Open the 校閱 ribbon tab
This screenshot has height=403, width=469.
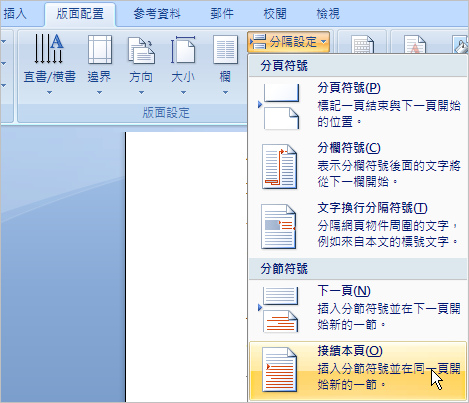275,14
